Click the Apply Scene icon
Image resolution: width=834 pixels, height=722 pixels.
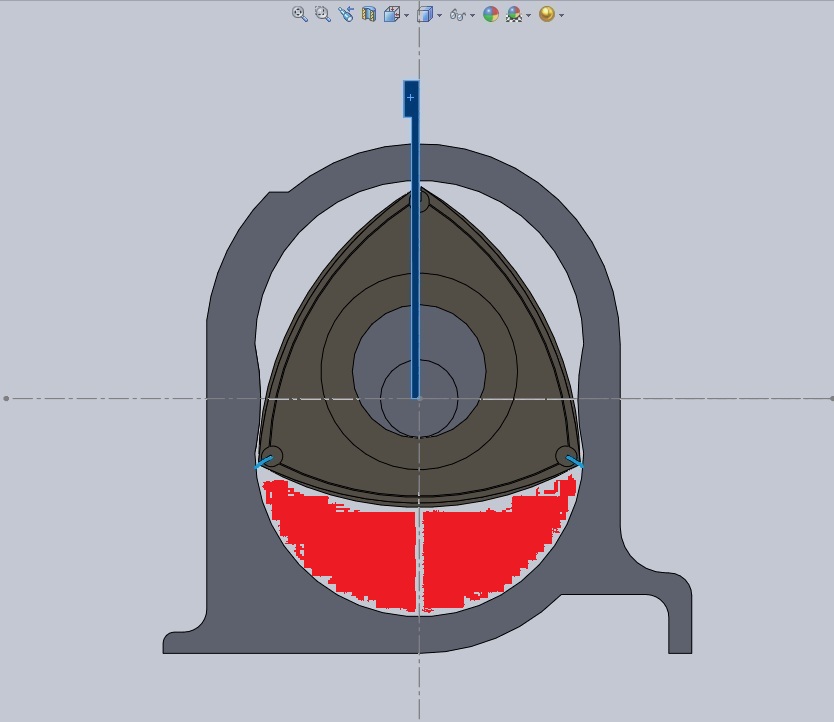pos(514,14)
